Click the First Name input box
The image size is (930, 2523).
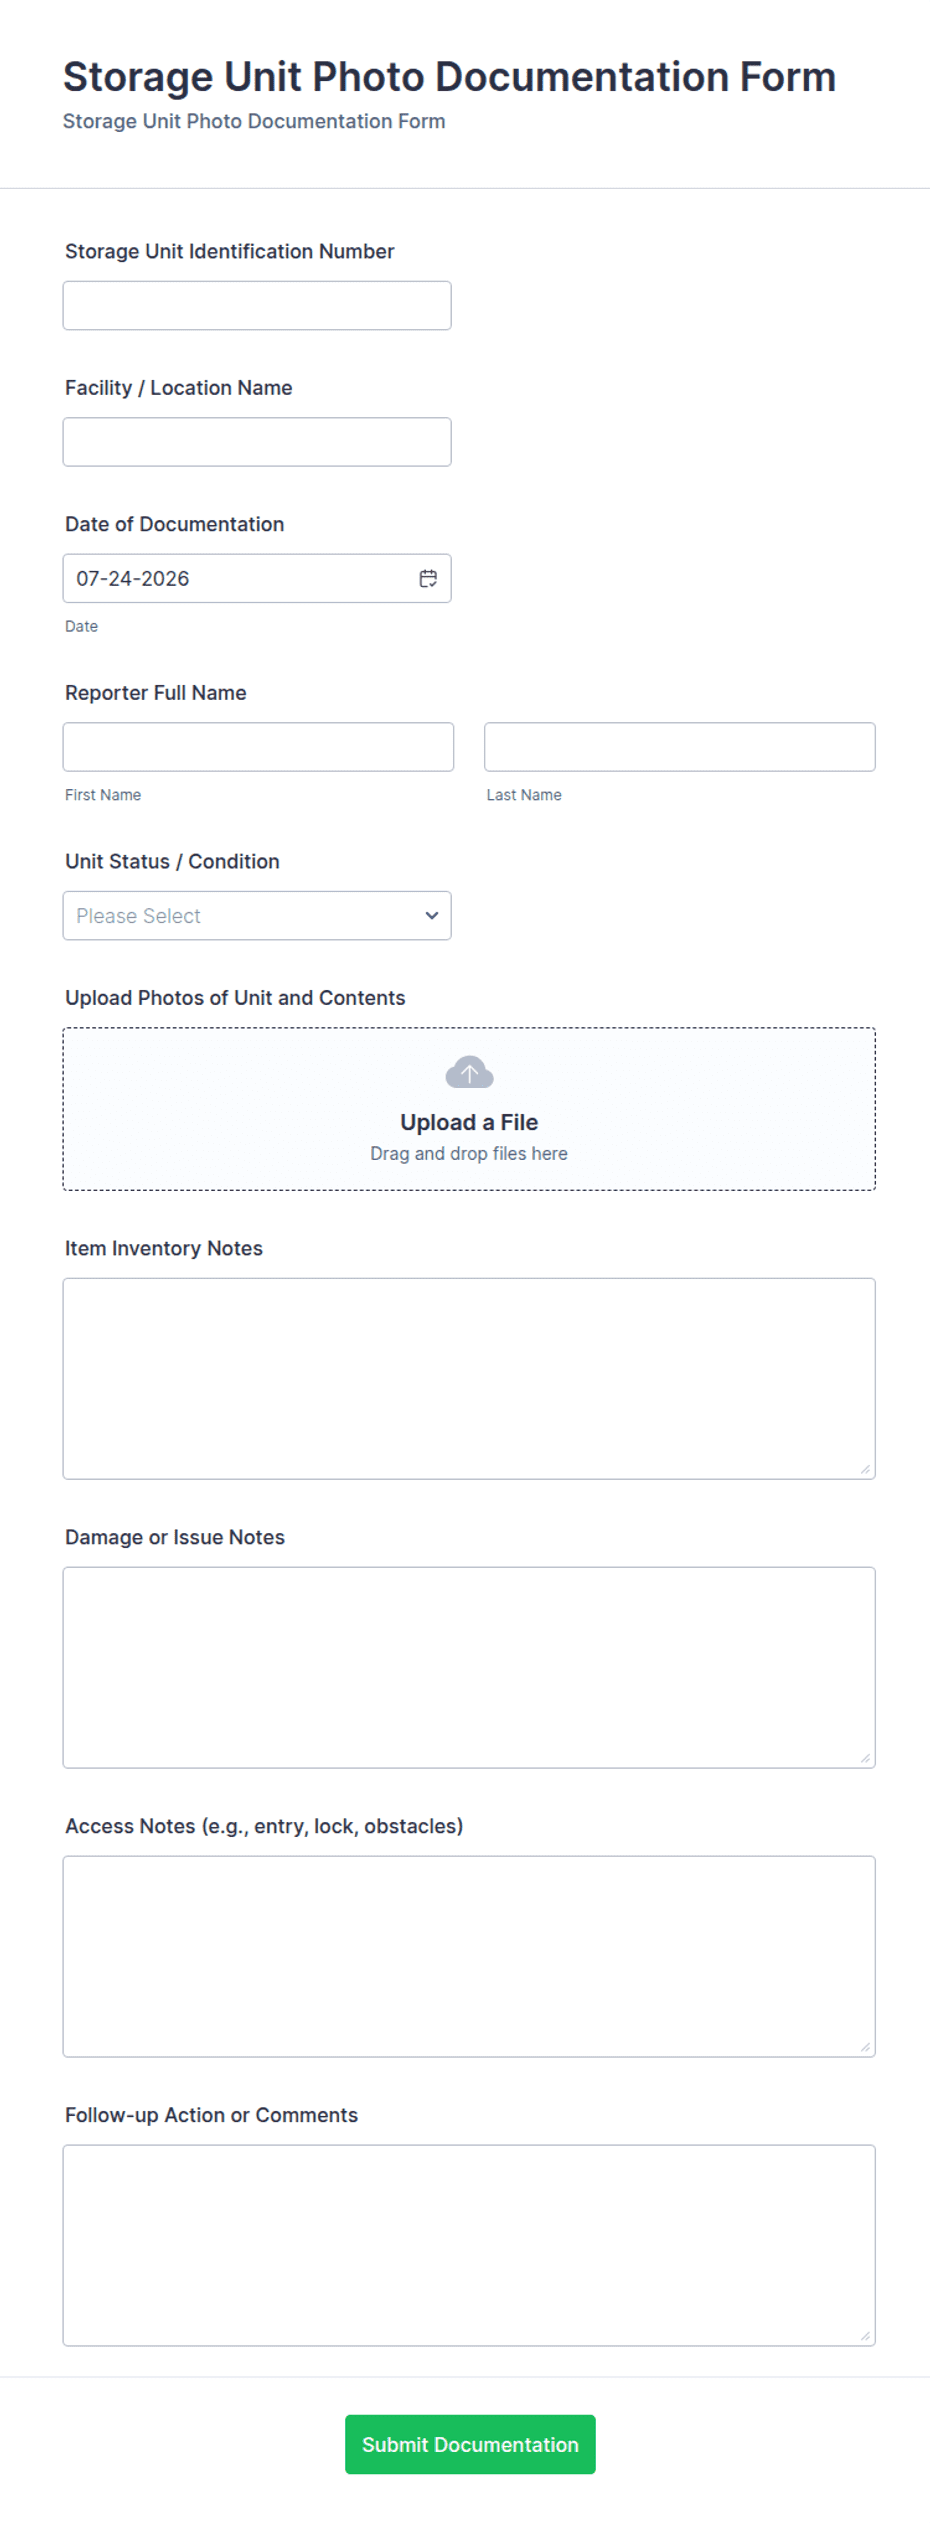click(258, 746)
